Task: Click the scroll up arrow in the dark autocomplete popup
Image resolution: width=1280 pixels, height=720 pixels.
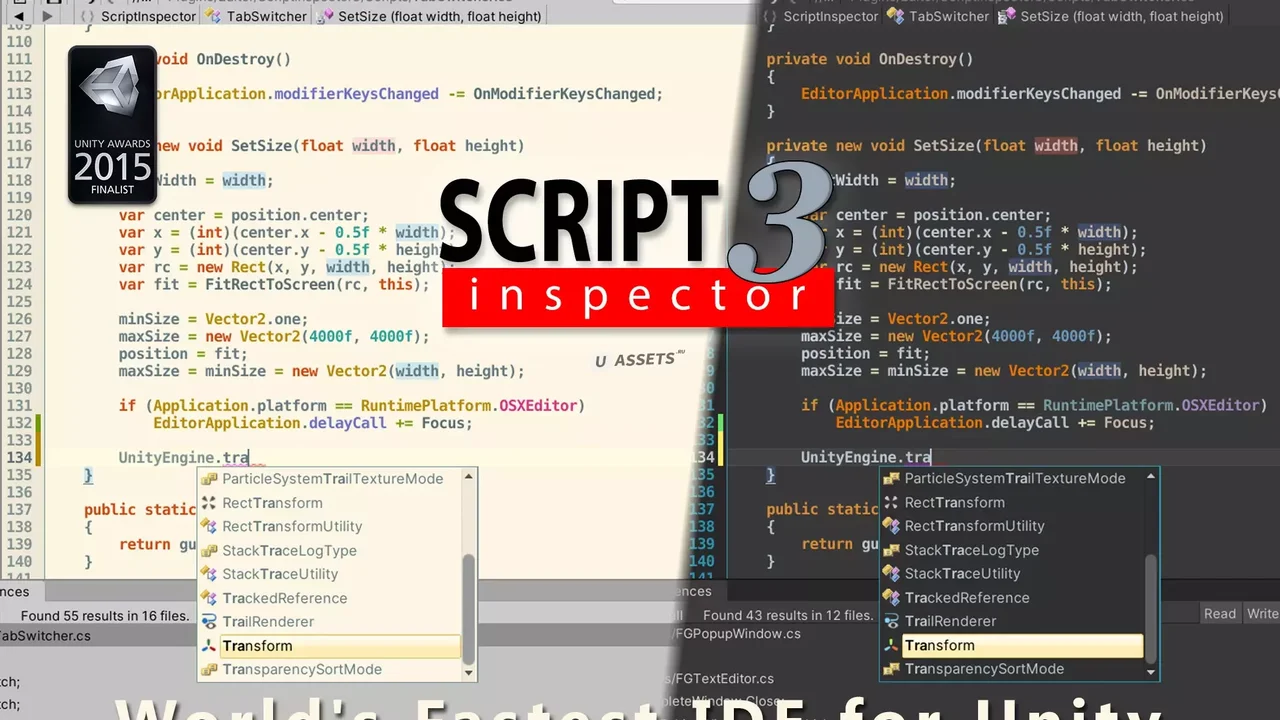Action: click(1151, 477)
